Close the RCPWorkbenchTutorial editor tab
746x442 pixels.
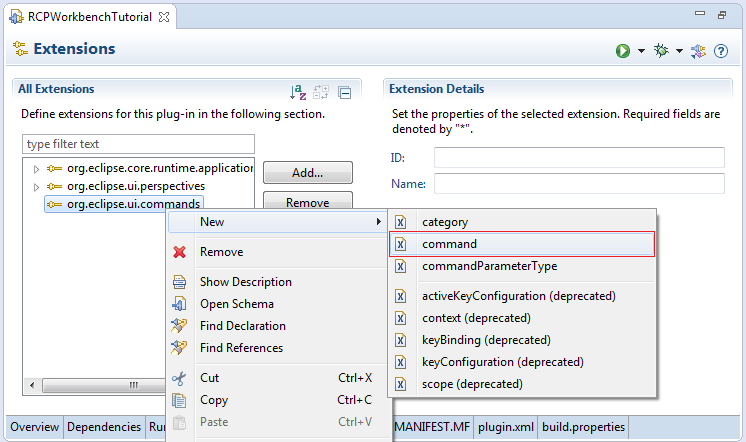click(x=164, y=17)
